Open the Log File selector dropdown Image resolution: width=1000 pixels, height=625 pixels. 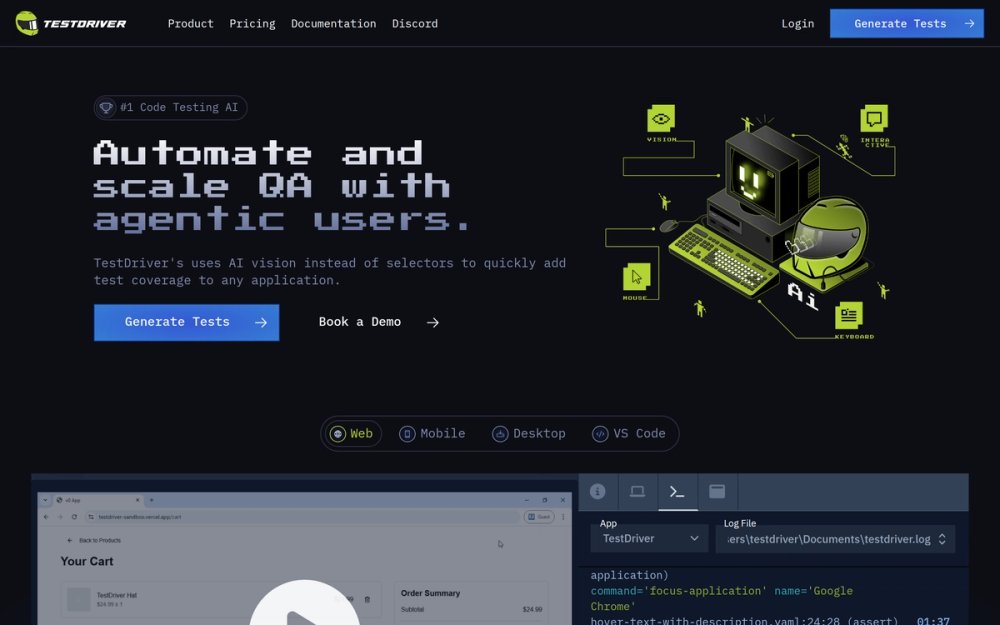click(x=835, y=539)
